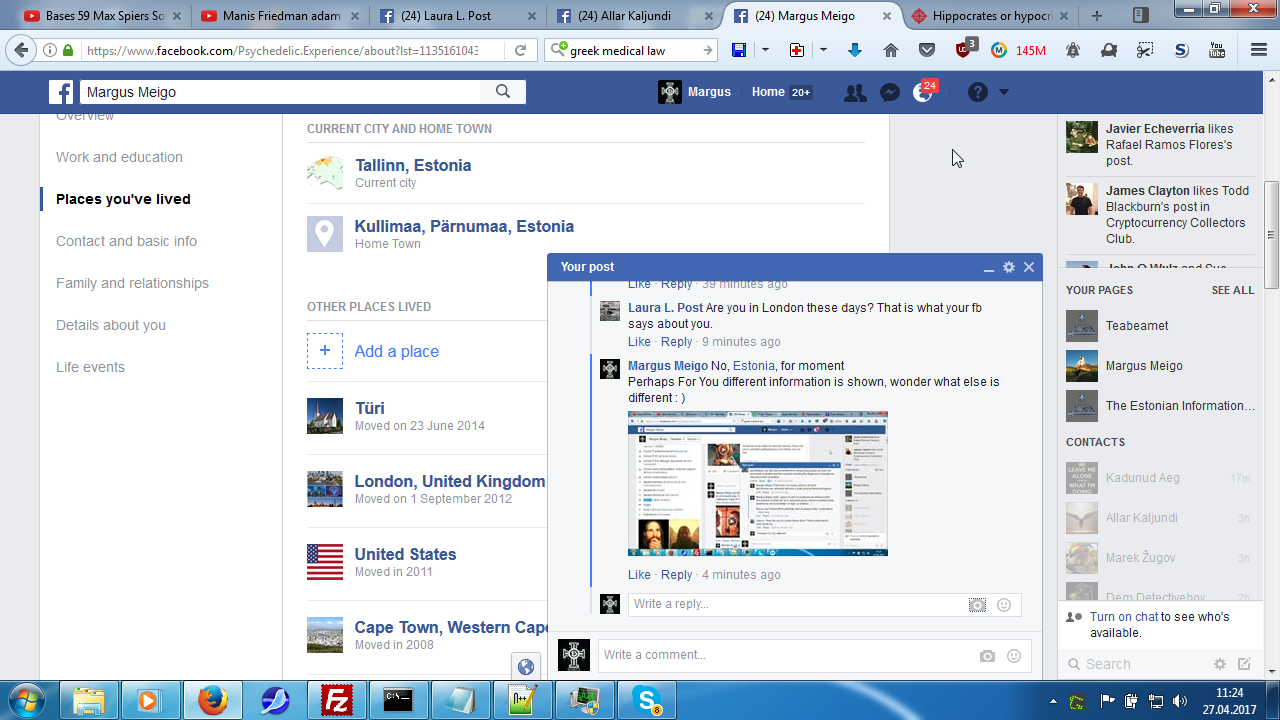Screen dimensions: 1280x720
Task: Attach a photo to the comment field
Action: (987, 656)
